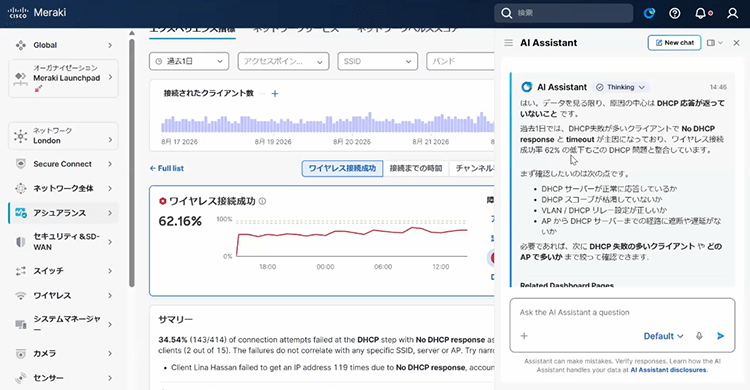
Task: Open the カメラ menu item
Action: coord(63,354)
